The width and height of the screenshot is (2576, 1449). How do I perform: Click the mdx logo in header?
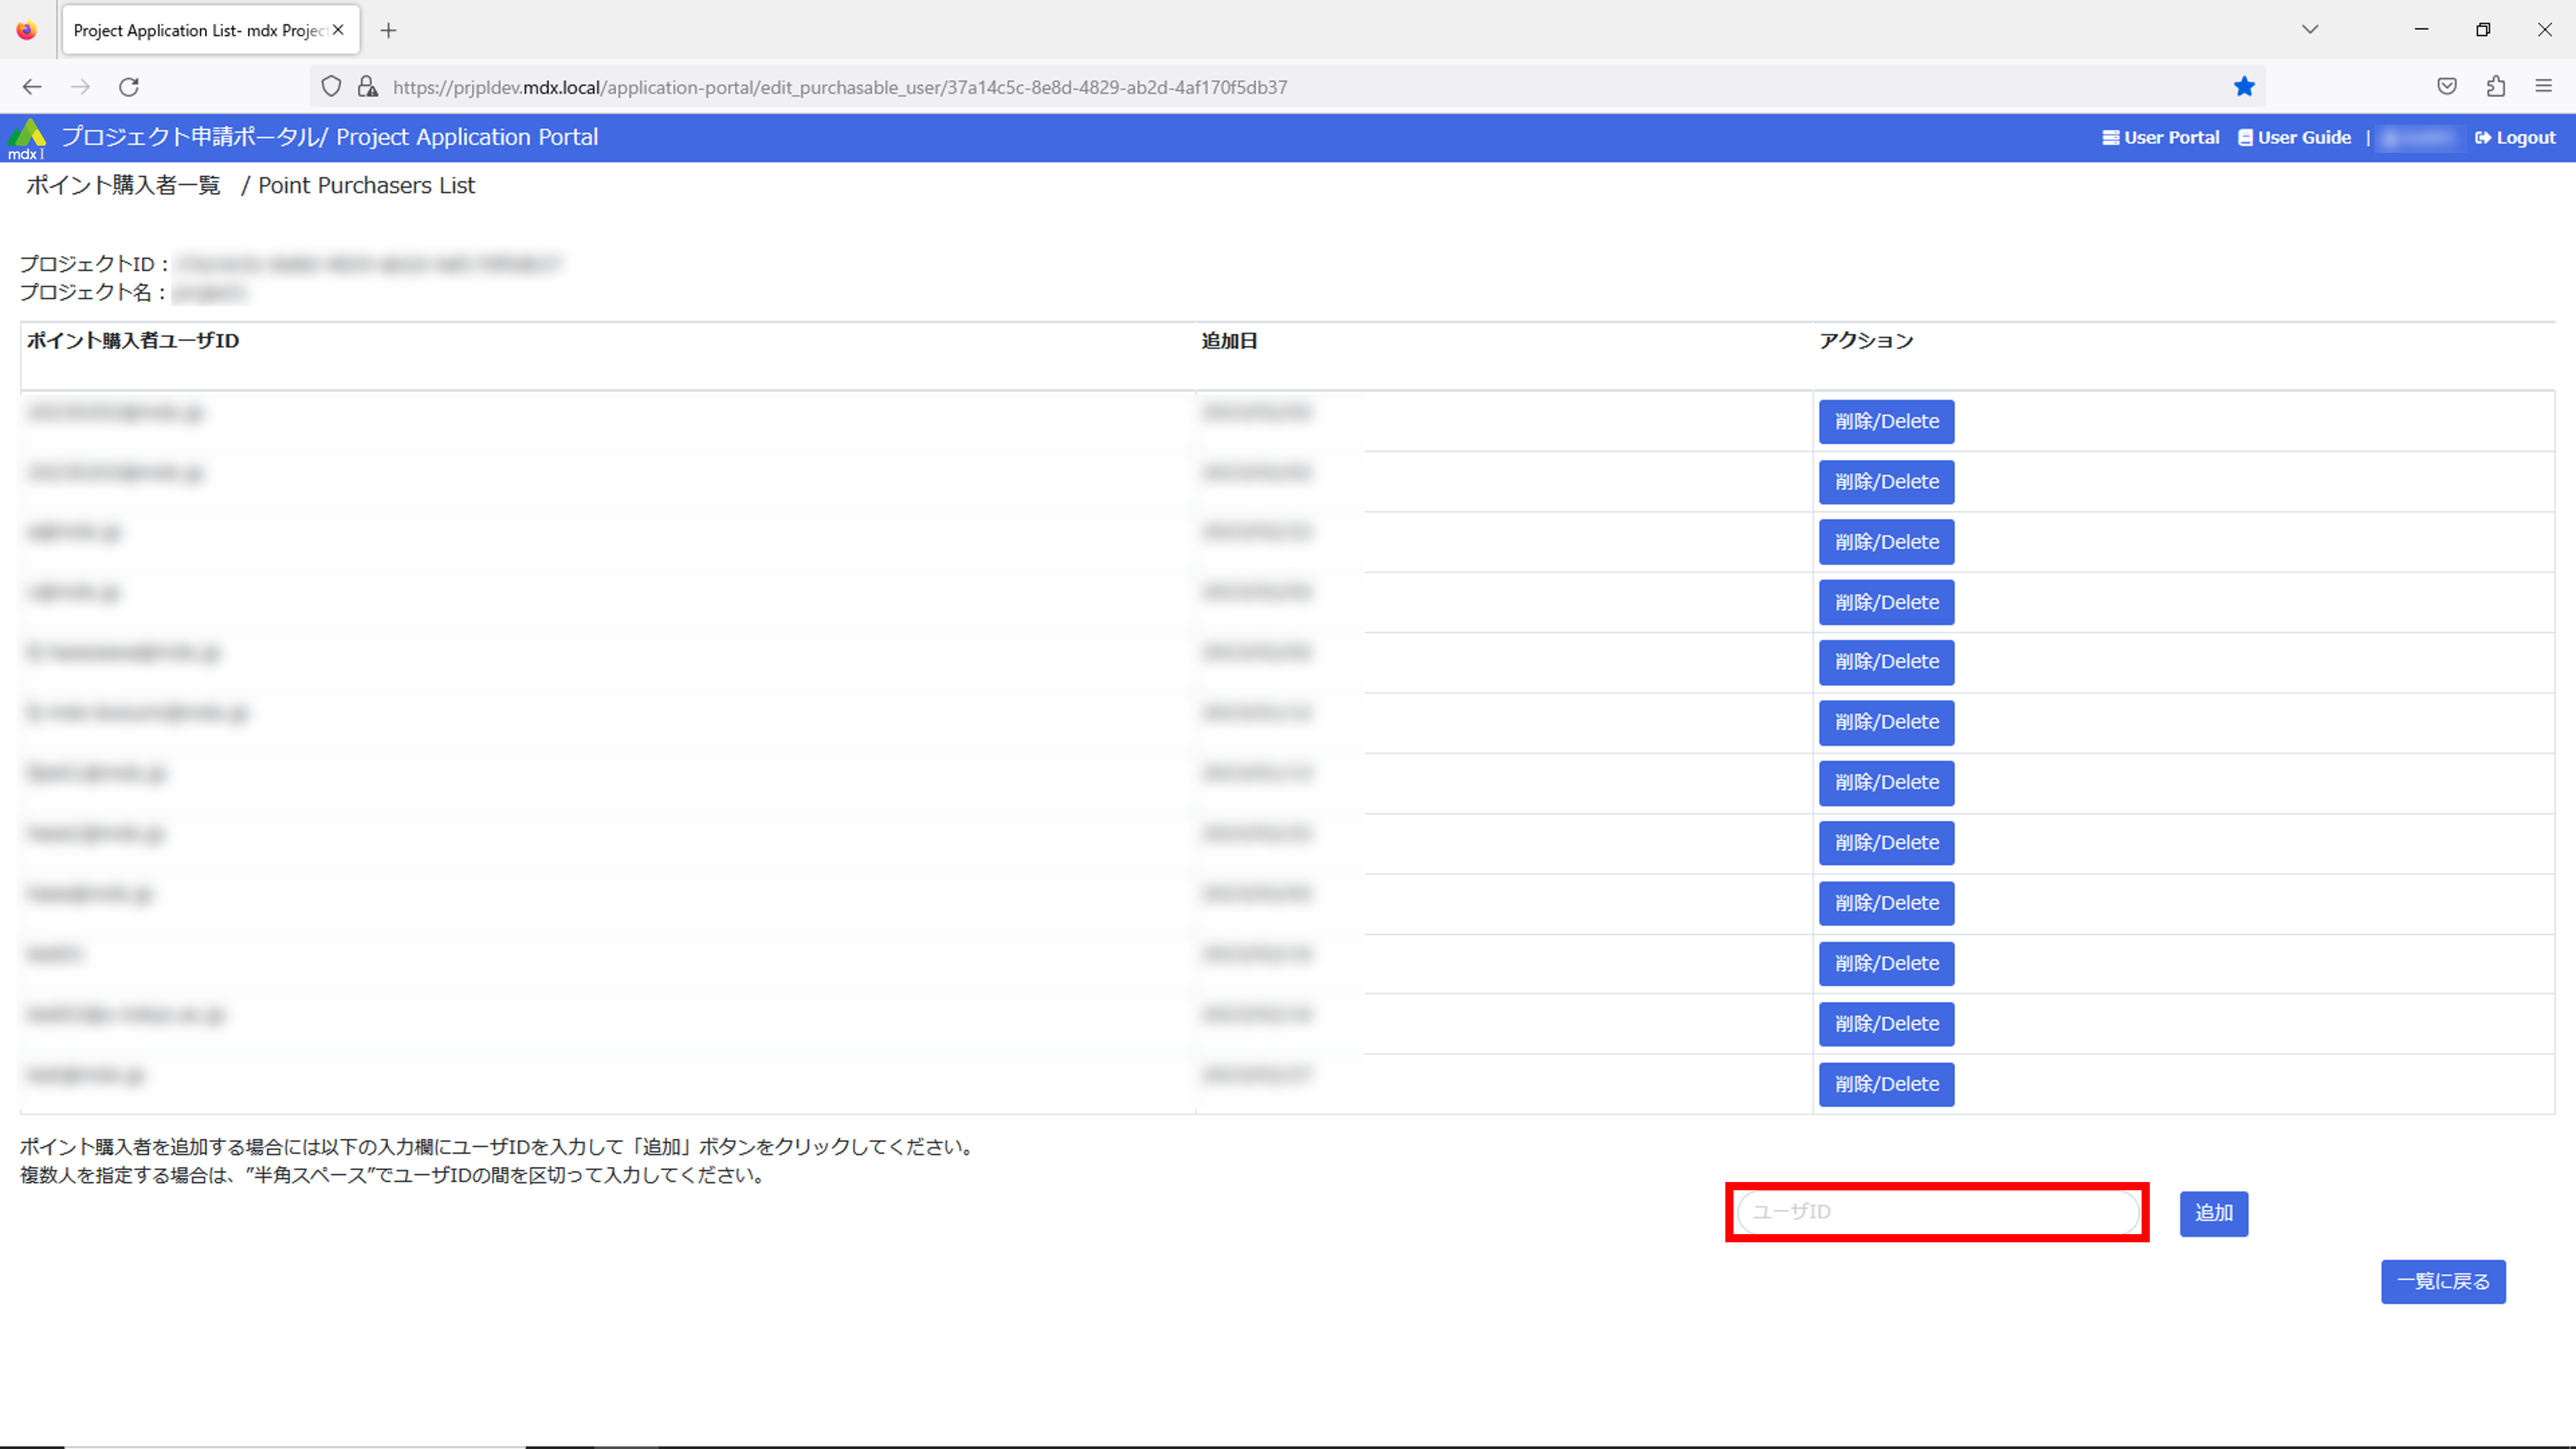coord(27,138)
